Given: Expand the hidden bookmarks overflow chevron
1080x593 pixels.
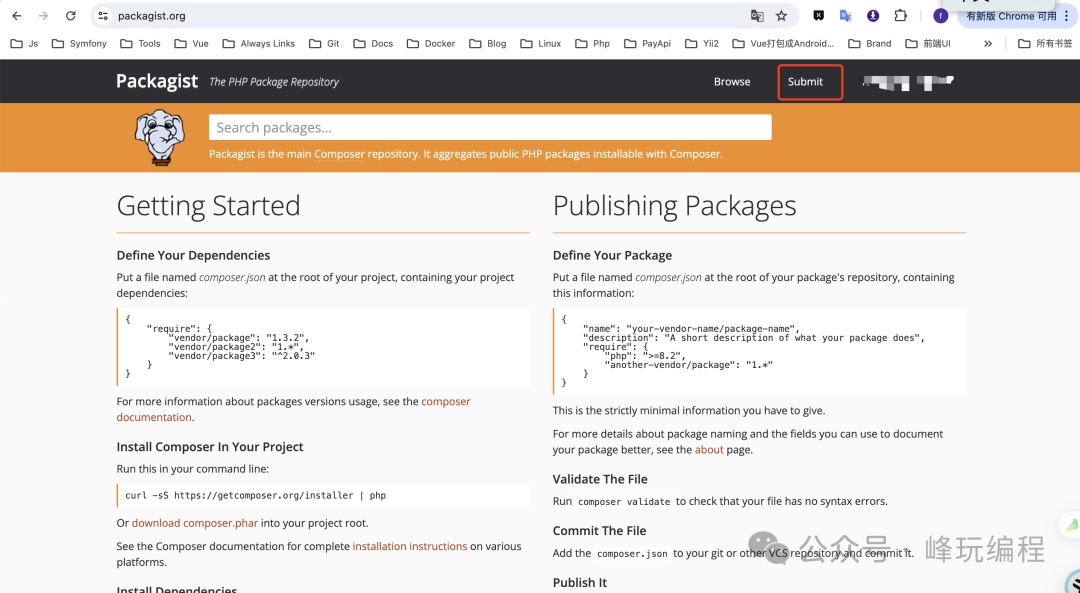Looking at the screenshot, I should [988, 44].
